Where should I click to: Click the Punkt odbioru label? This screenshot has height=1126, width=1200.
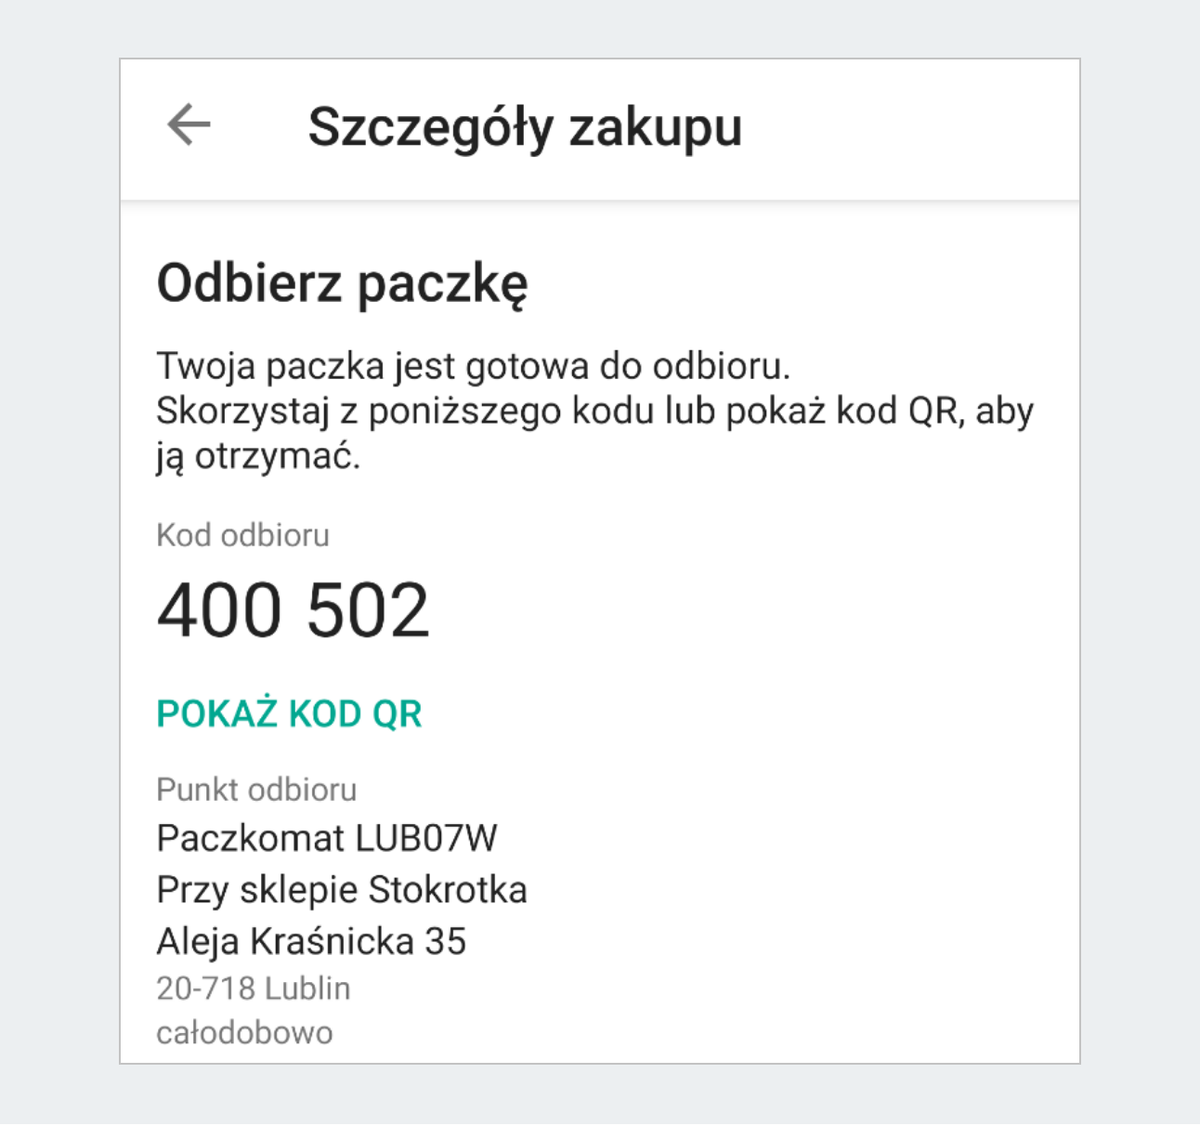[257, 789]
